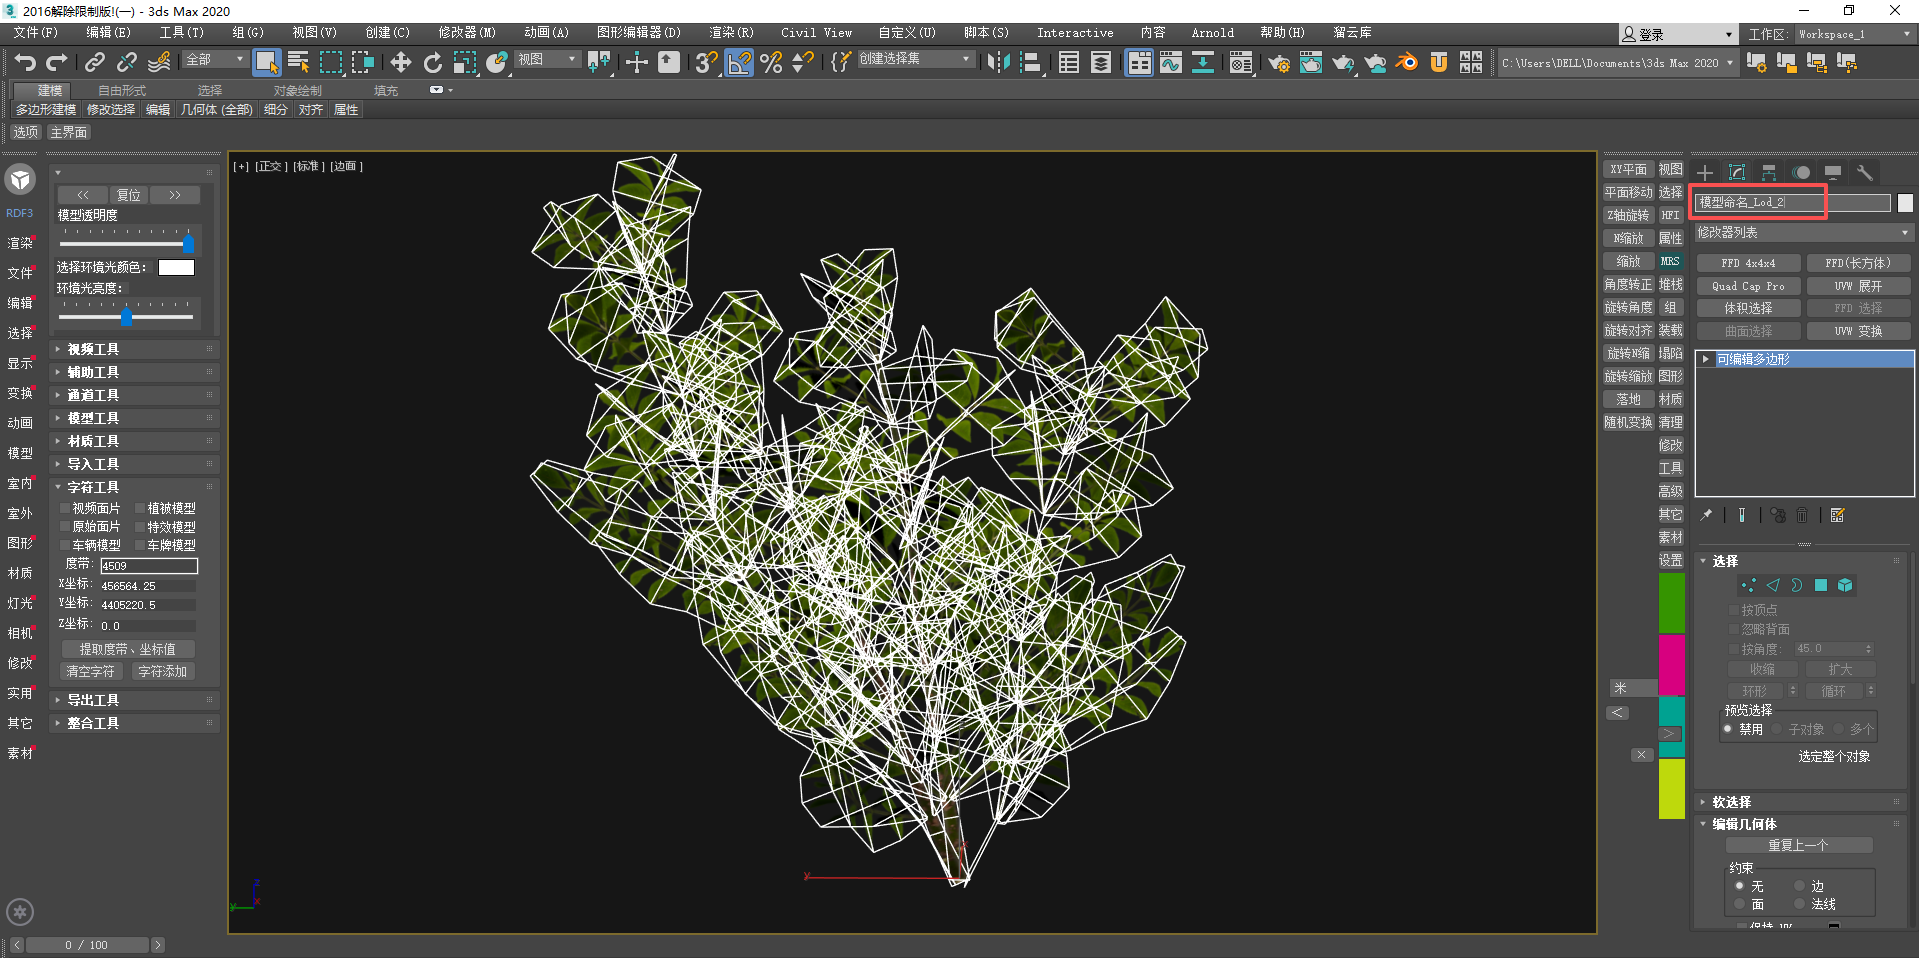1919x958 pixels.
Task: Click the FFD 4x4x4 modifier button
Action: click(x=1748, y=263)
